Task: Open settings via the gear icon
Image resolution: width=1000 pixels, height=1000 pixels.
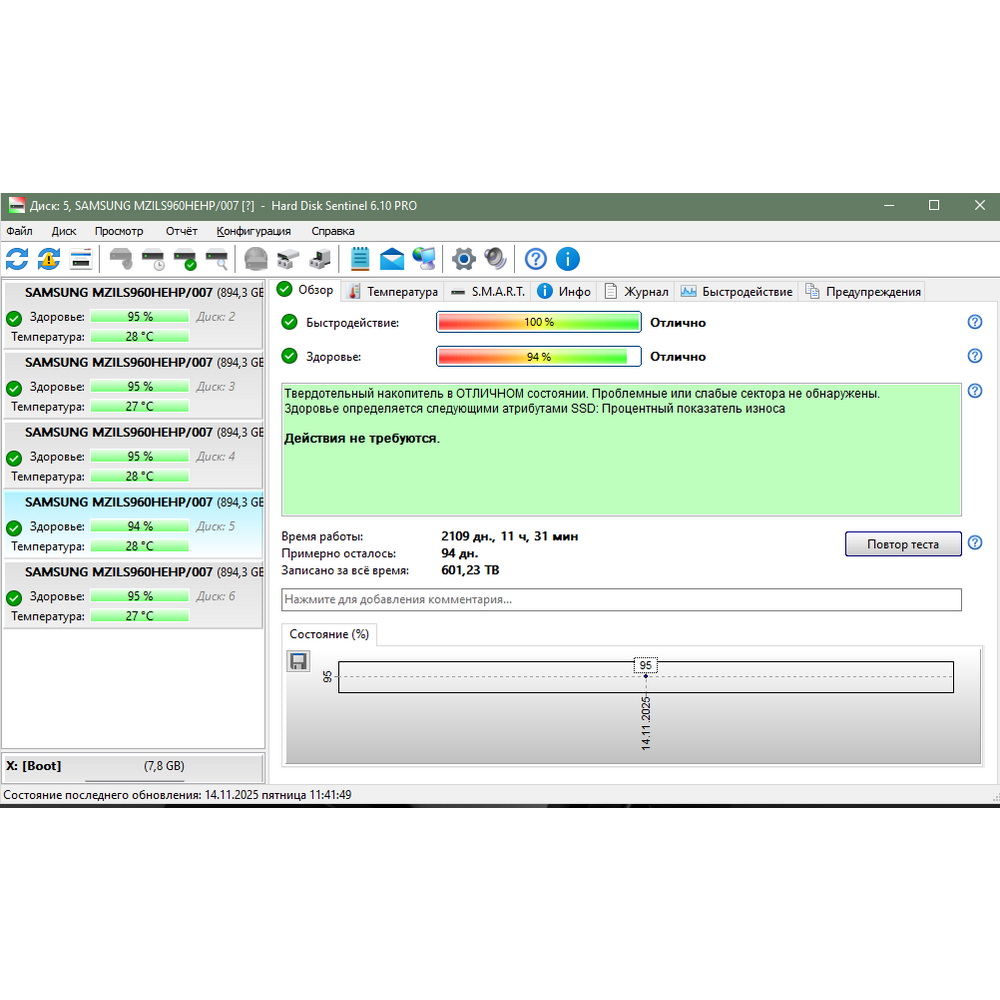Action: pyautogui.click(x=463, y=259)
